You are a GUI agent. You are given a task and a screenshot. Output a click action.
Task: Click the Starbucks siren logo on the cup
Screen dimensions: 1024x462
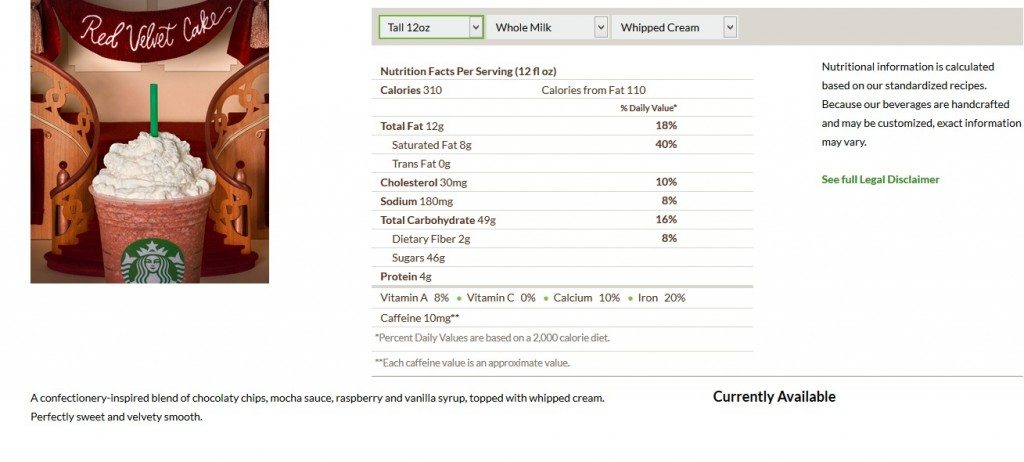click(153, 262)
